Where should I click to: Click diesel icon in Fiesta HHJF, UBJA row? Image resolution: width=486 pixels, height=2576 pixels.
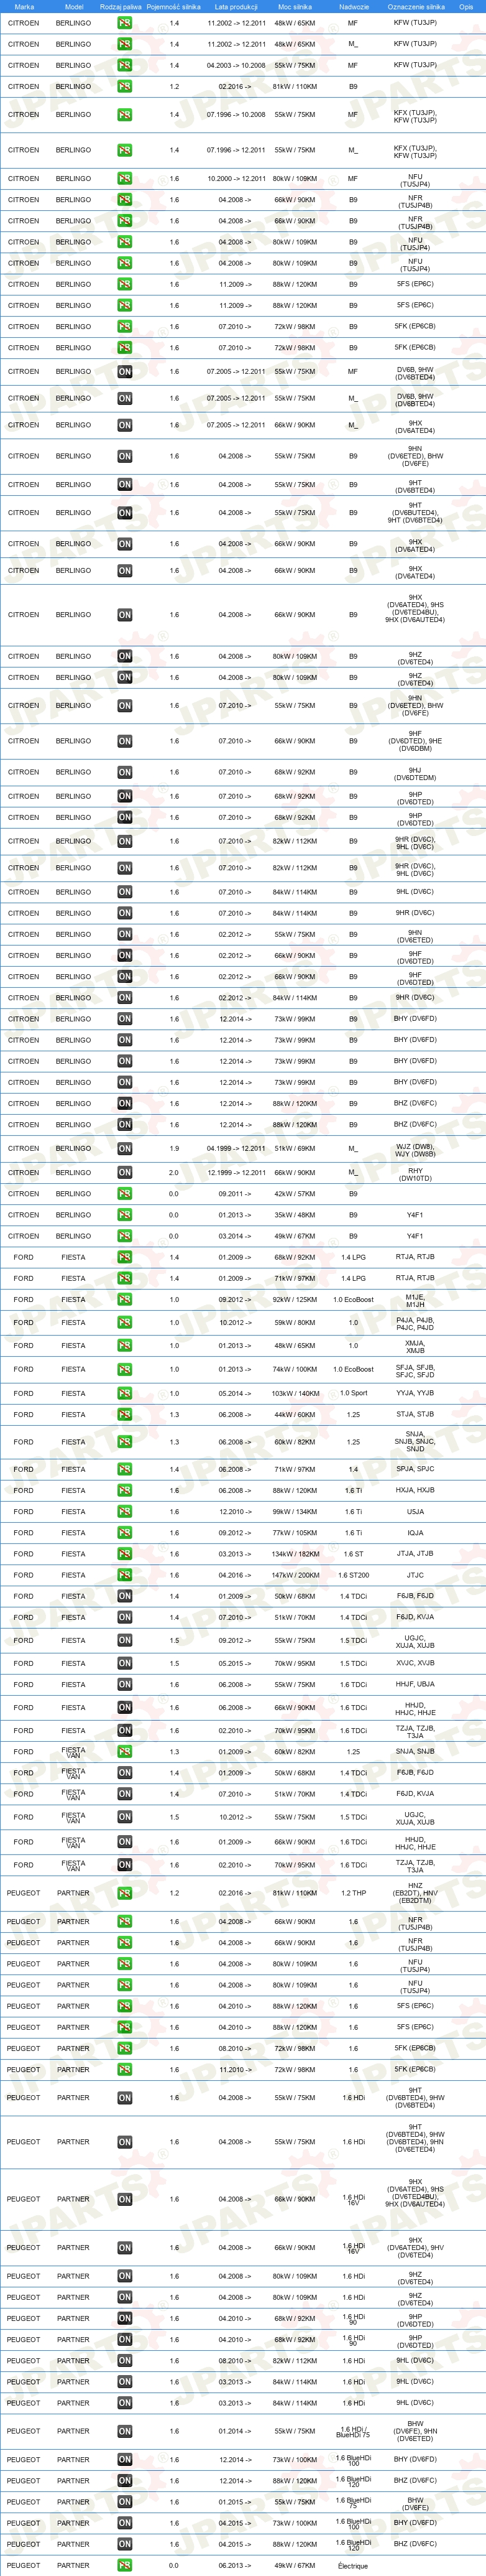pyautogui.click(x=125, y=1684)
